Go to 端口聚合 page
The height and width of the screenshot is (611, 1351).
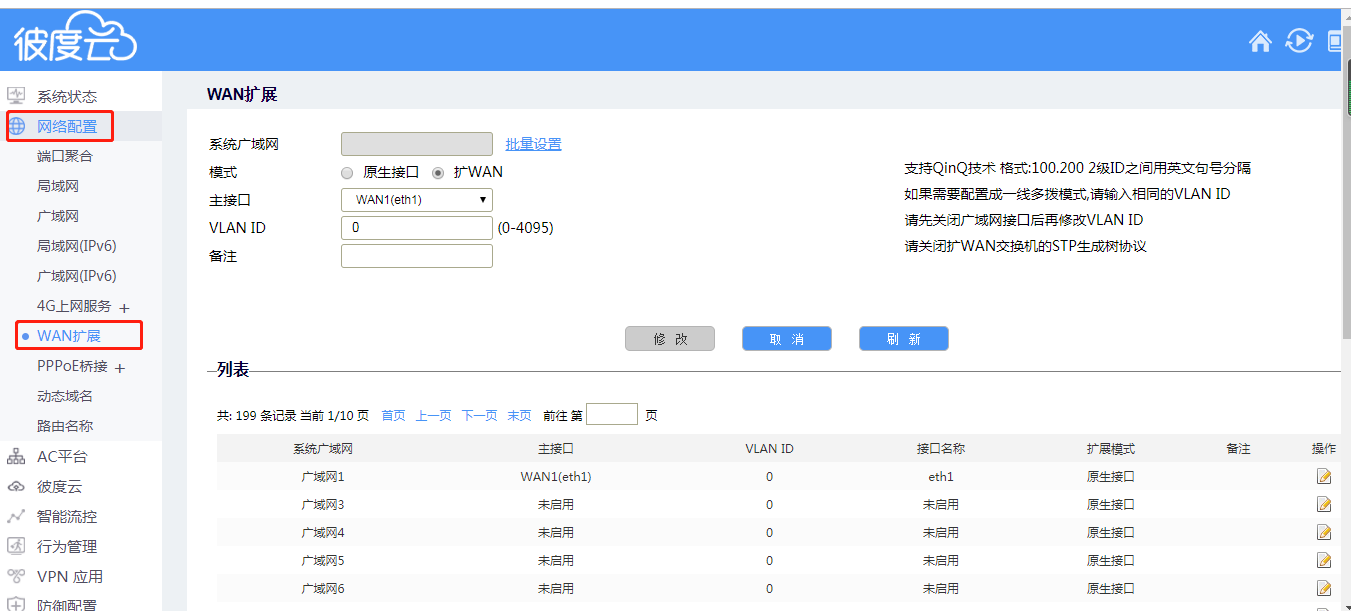(65, 157)
